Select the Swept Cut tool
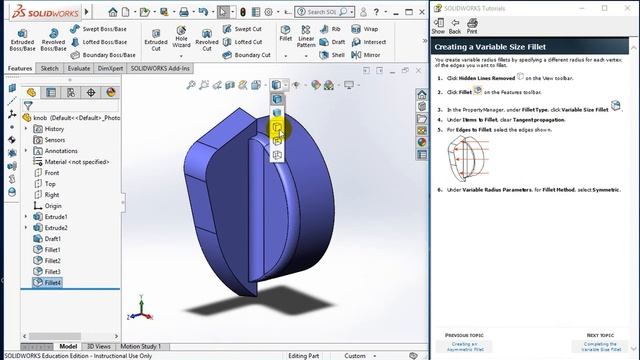The width and height of the screenshot is (640, 360). 242,29
